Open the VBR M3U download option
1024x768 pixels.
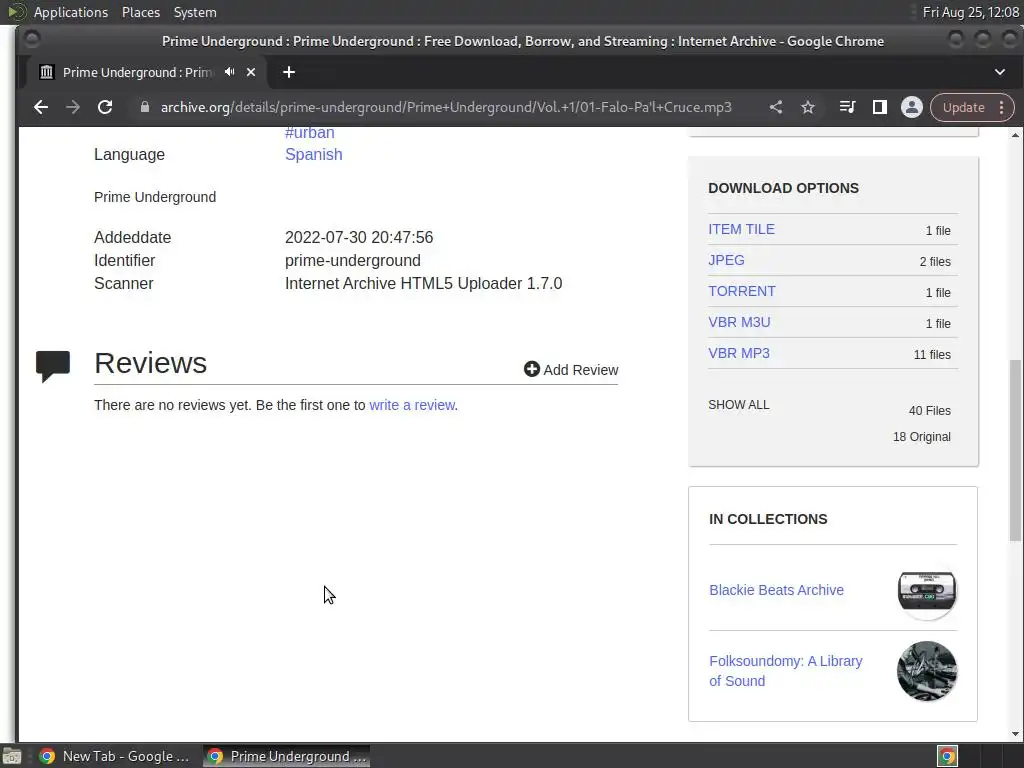pyautogui.click(x=739, y=322)
